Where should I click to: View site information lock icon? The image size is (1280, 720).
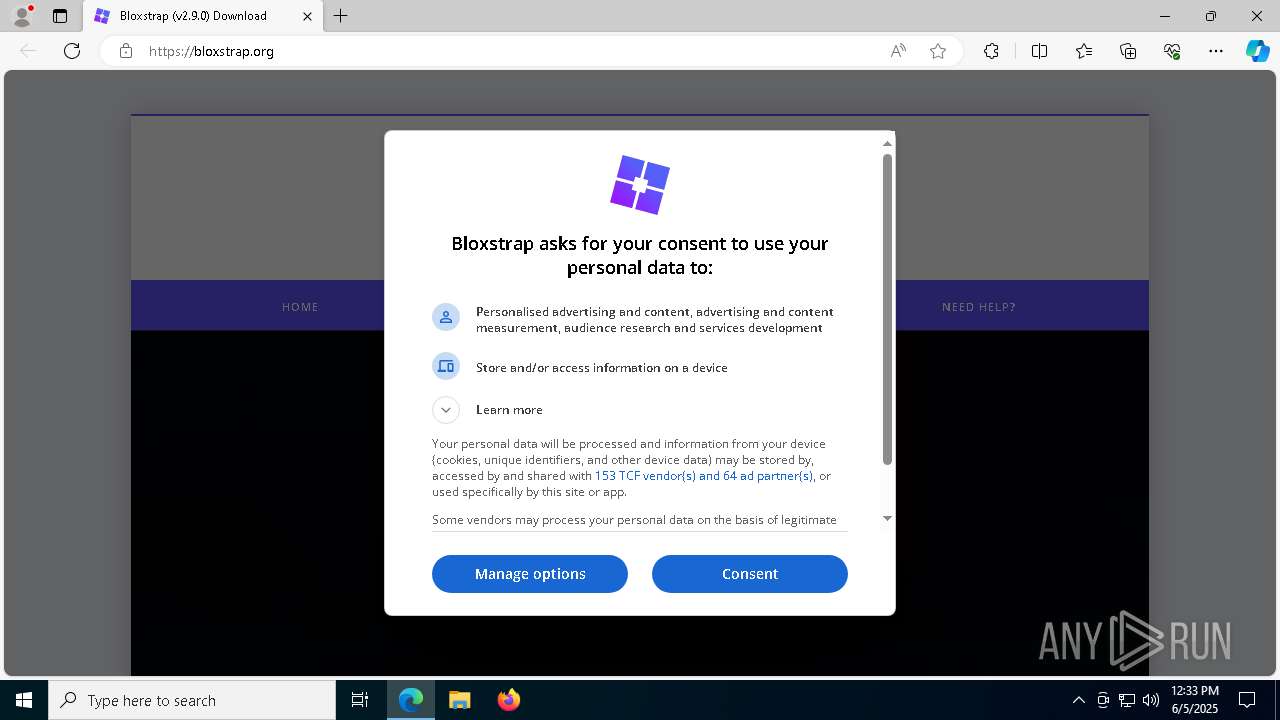point(126,51)
